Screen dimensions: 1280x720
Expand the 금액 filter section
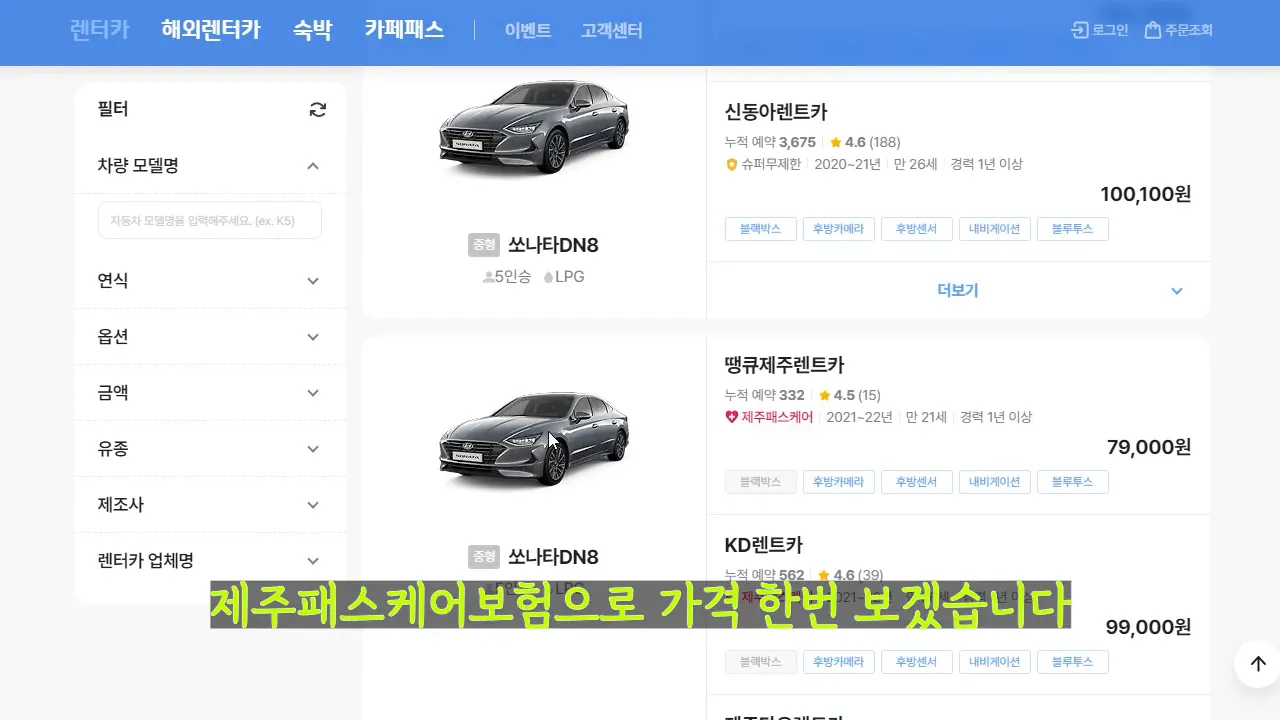coord(313,393)
